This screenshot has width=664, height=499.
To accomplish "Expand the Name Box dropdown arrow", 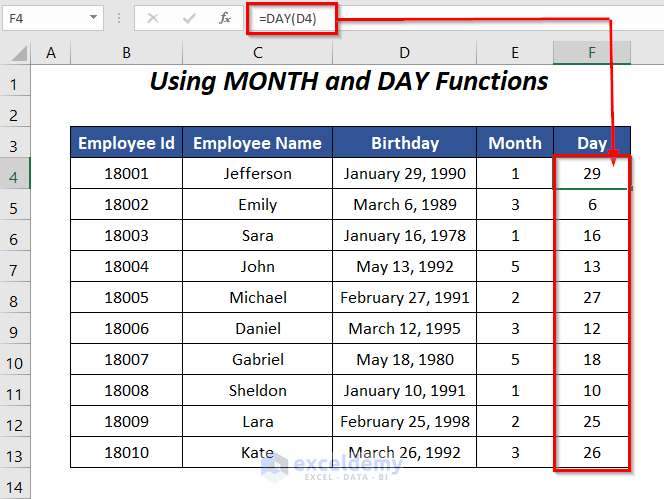I will pyautogui.click(x=93, y=18).
